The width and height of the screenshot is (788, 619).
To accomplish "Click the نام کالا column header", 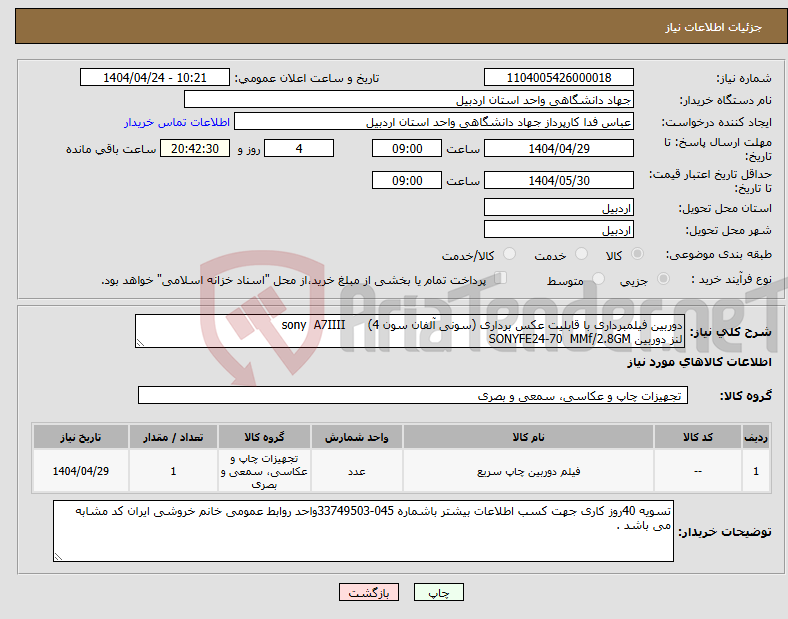I will (528, 437).
